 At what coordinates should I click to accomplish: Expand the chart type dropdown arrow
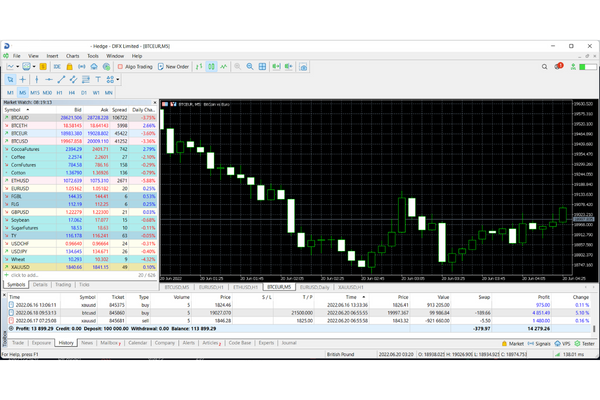(x=17, y=67)
